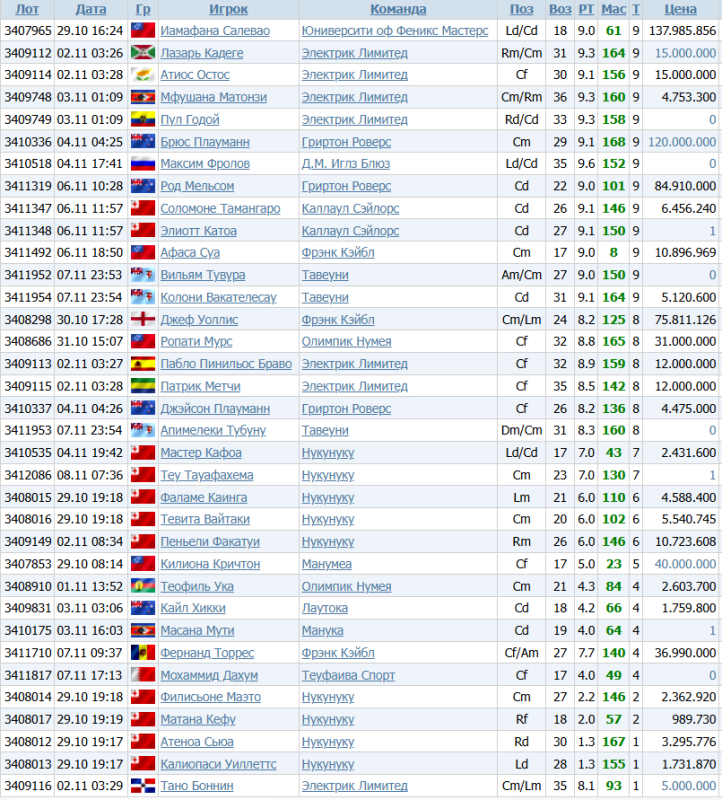722x800 pixels.
Task: Click the flag icon beside Фернанд Торрес
Action: [x=142, y=653]
